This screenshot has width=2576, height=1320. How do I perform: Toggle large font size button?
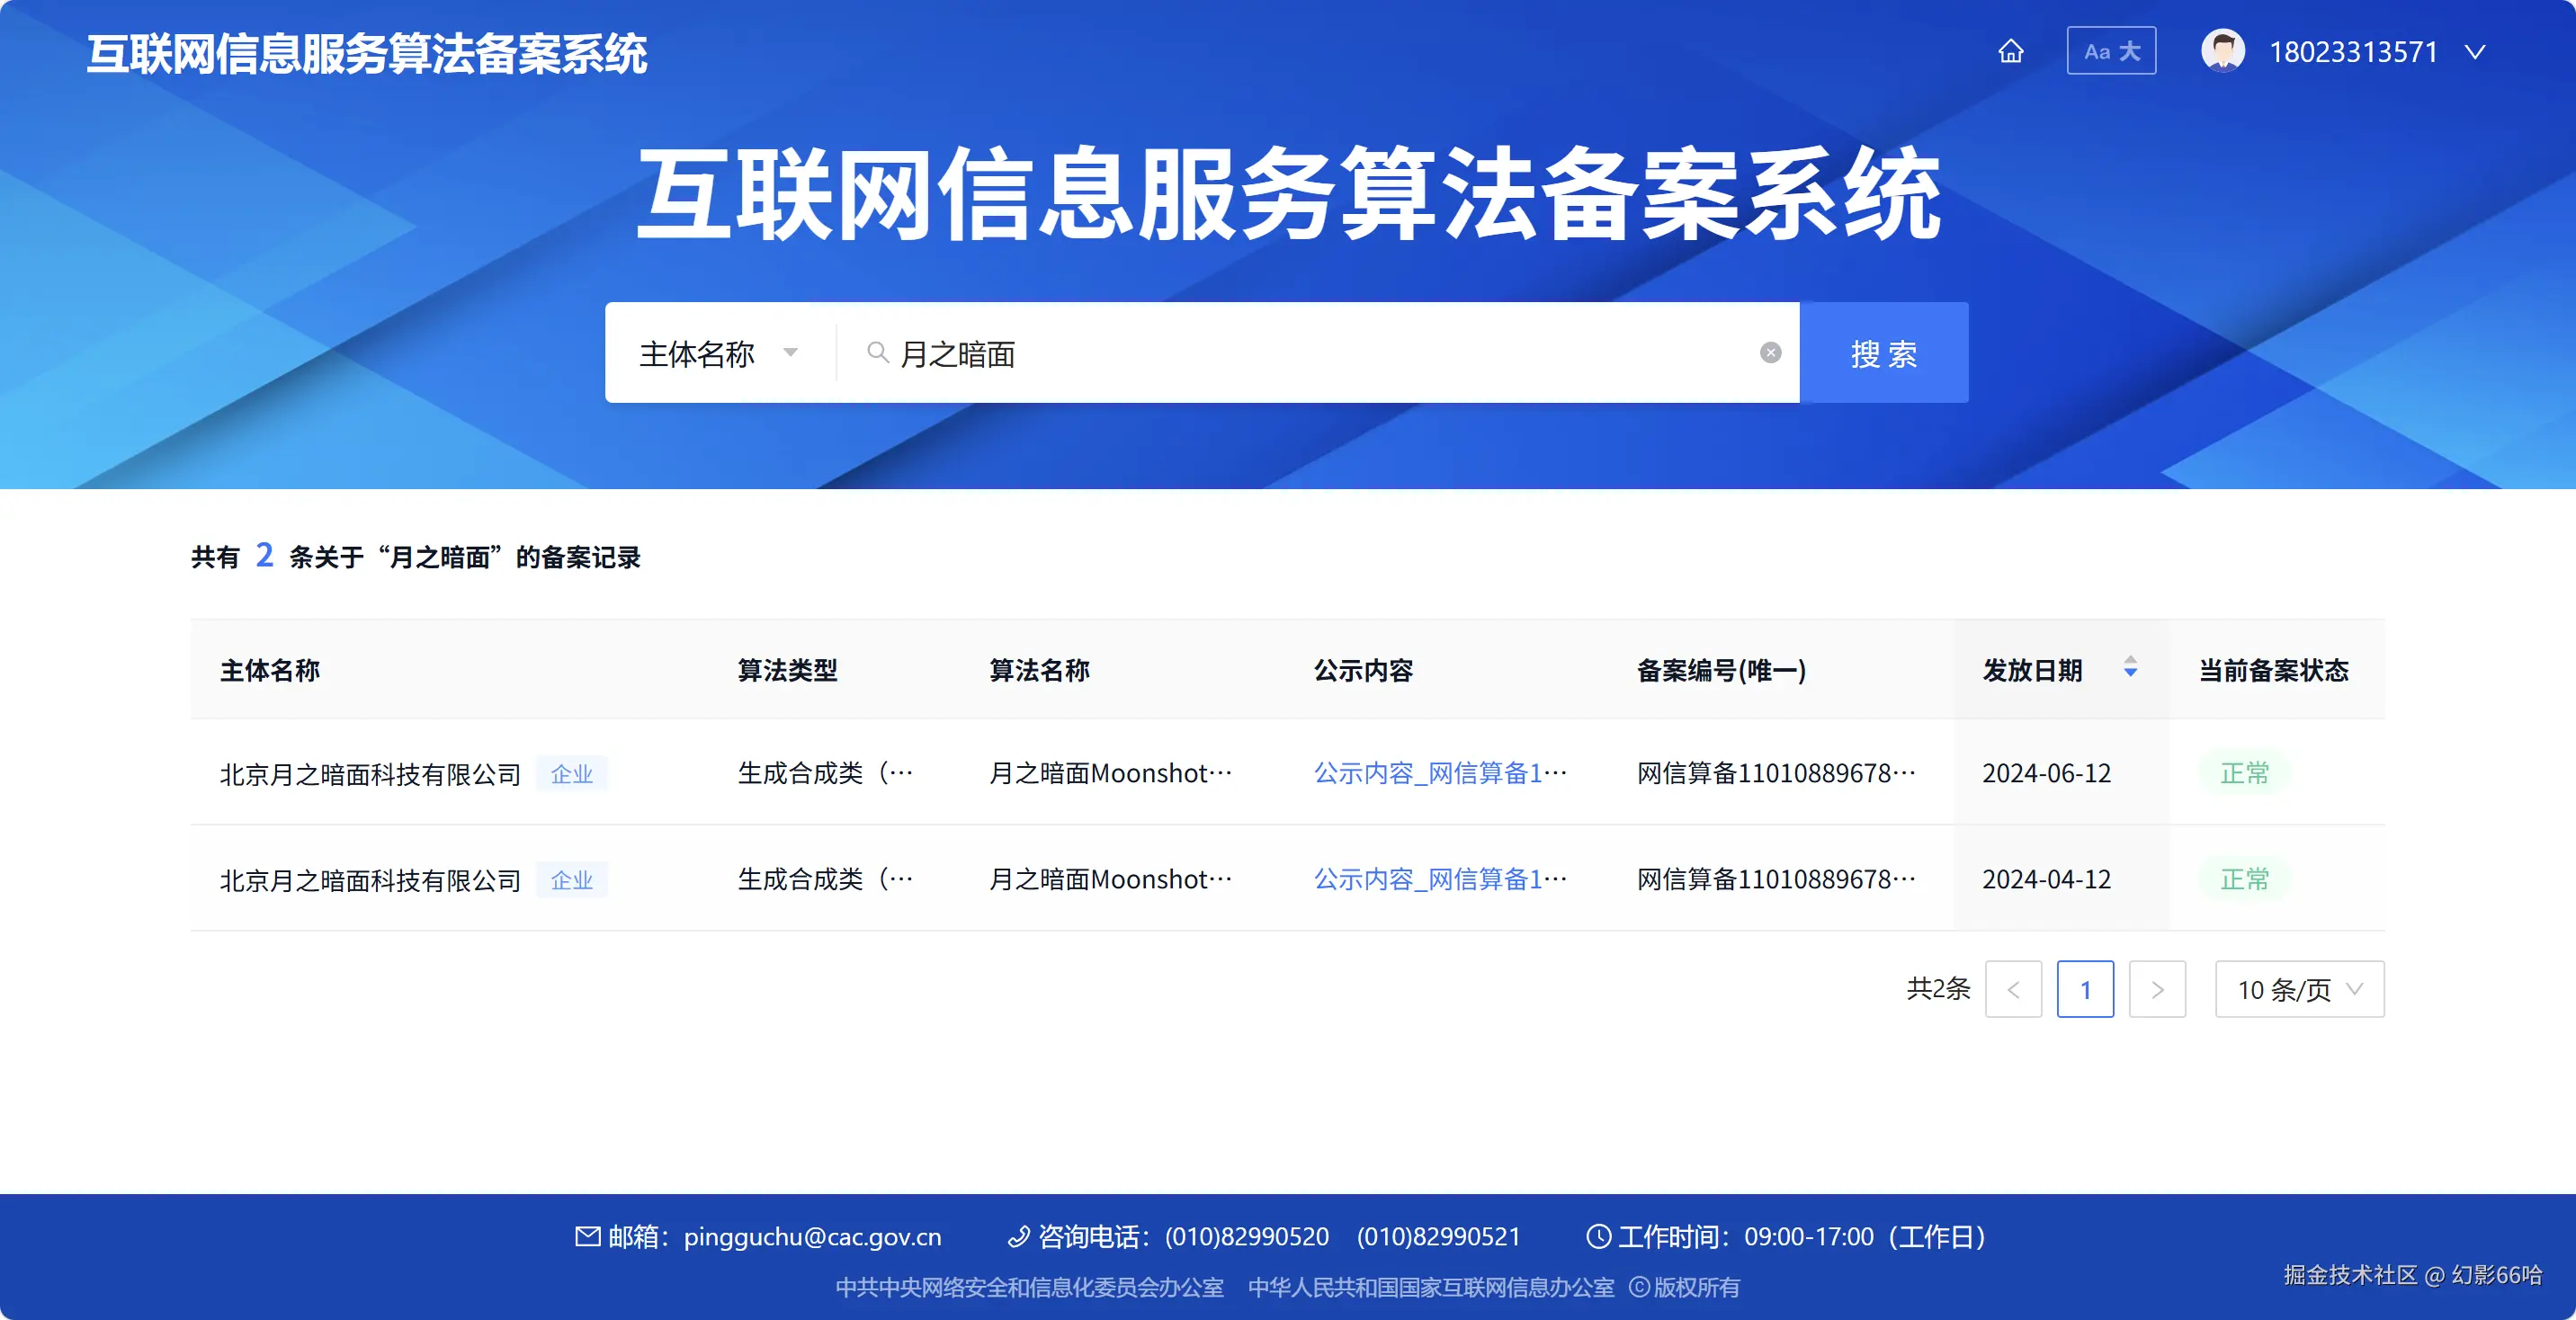click(x=2111, y=51)
